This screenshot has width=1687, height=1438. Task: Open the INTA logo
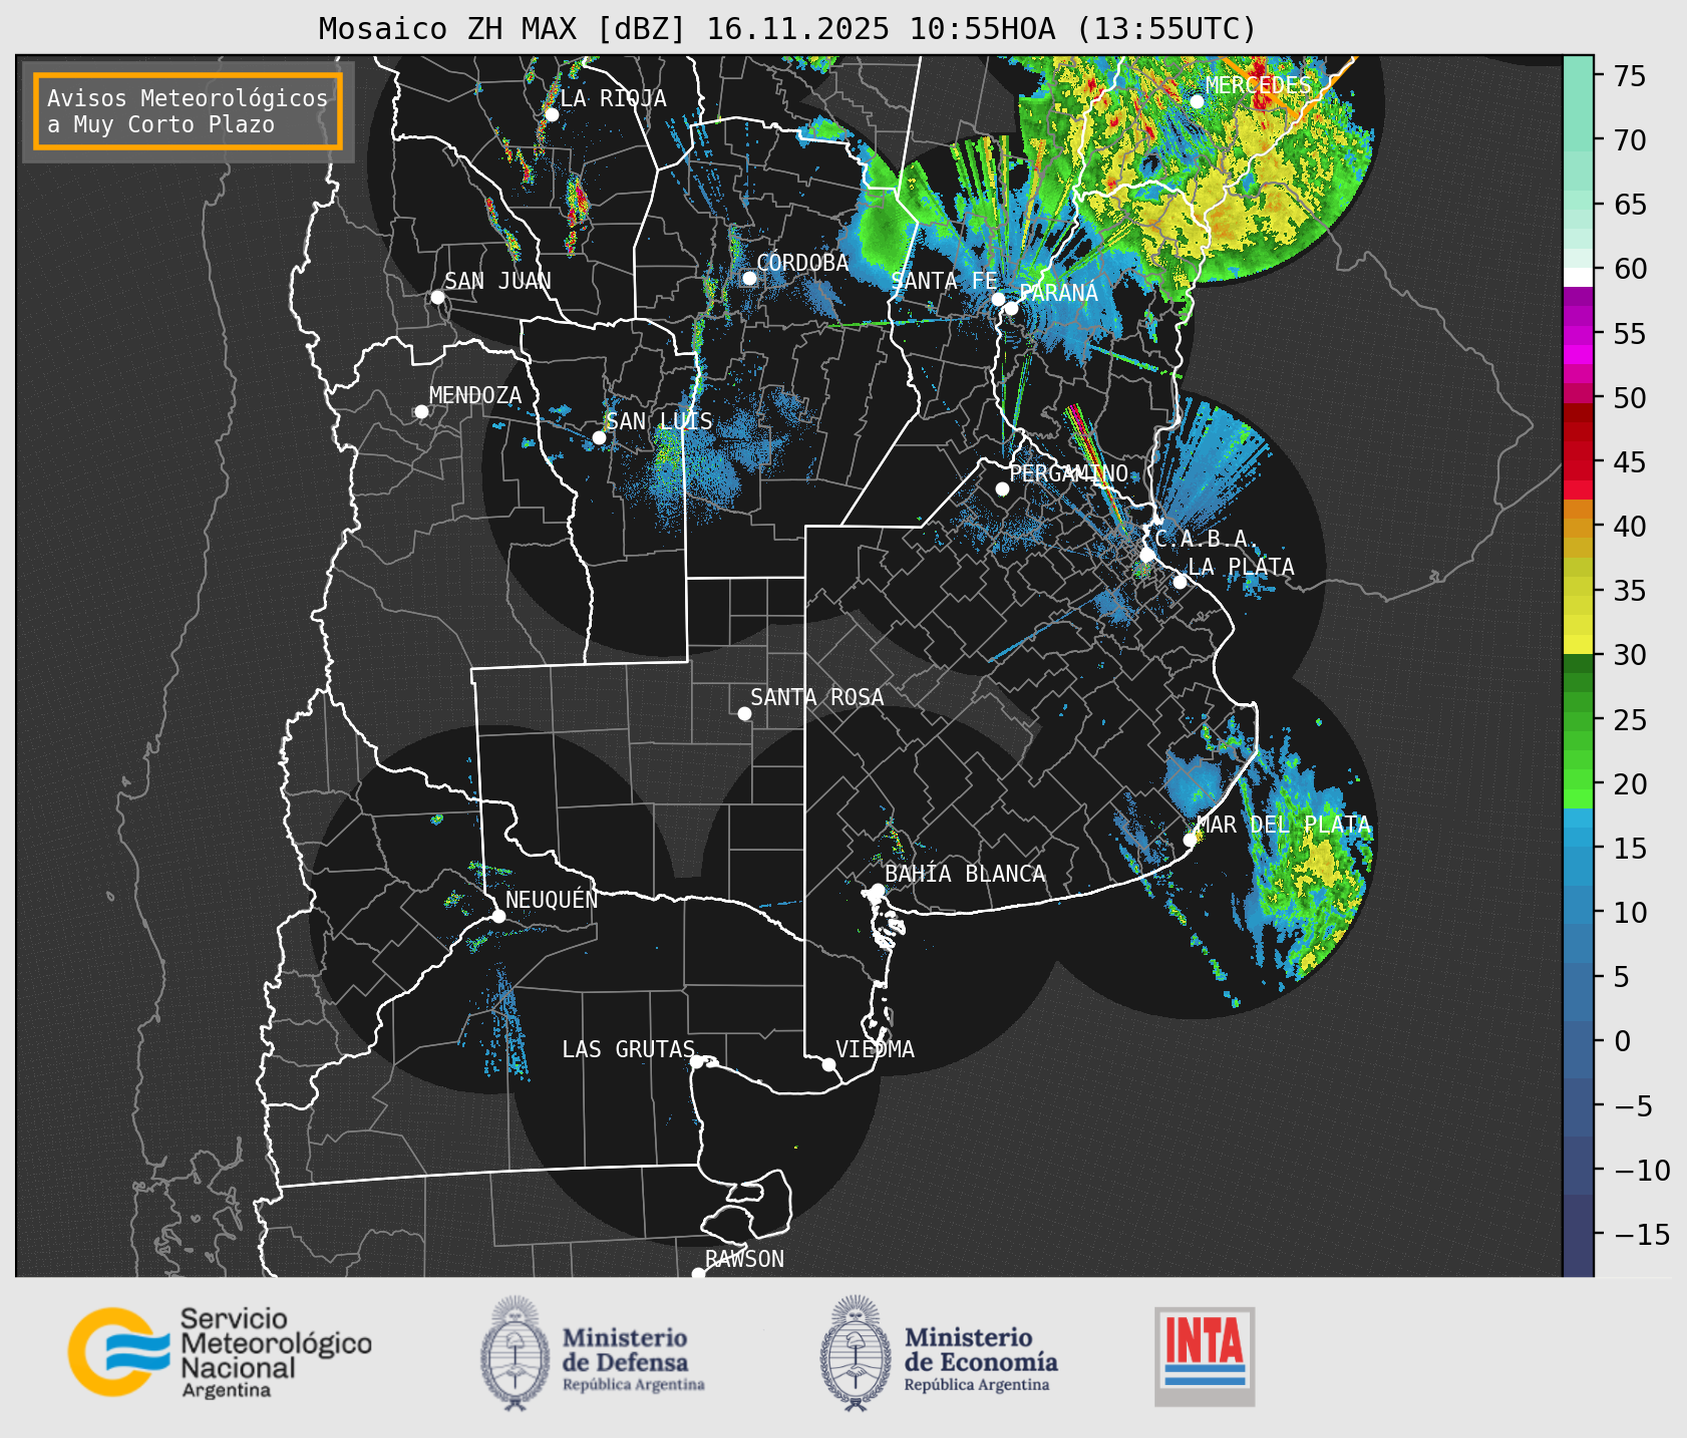[x=1205, y=1356]
